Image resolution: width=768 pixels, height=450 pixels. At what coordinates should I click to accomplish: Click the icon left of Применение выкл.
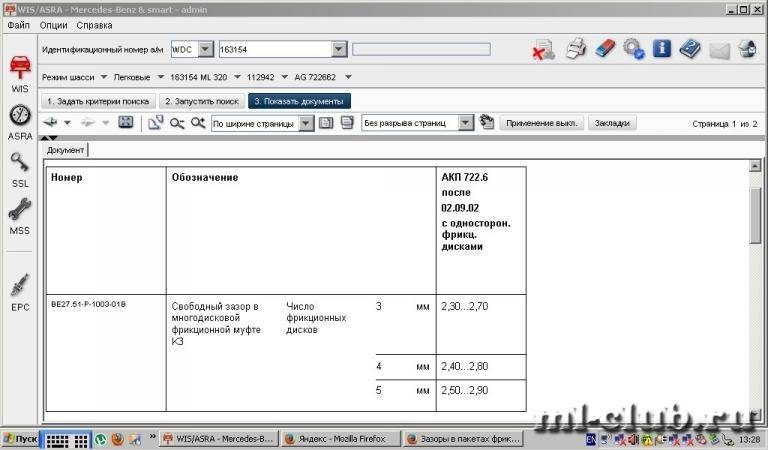point(486,122)
